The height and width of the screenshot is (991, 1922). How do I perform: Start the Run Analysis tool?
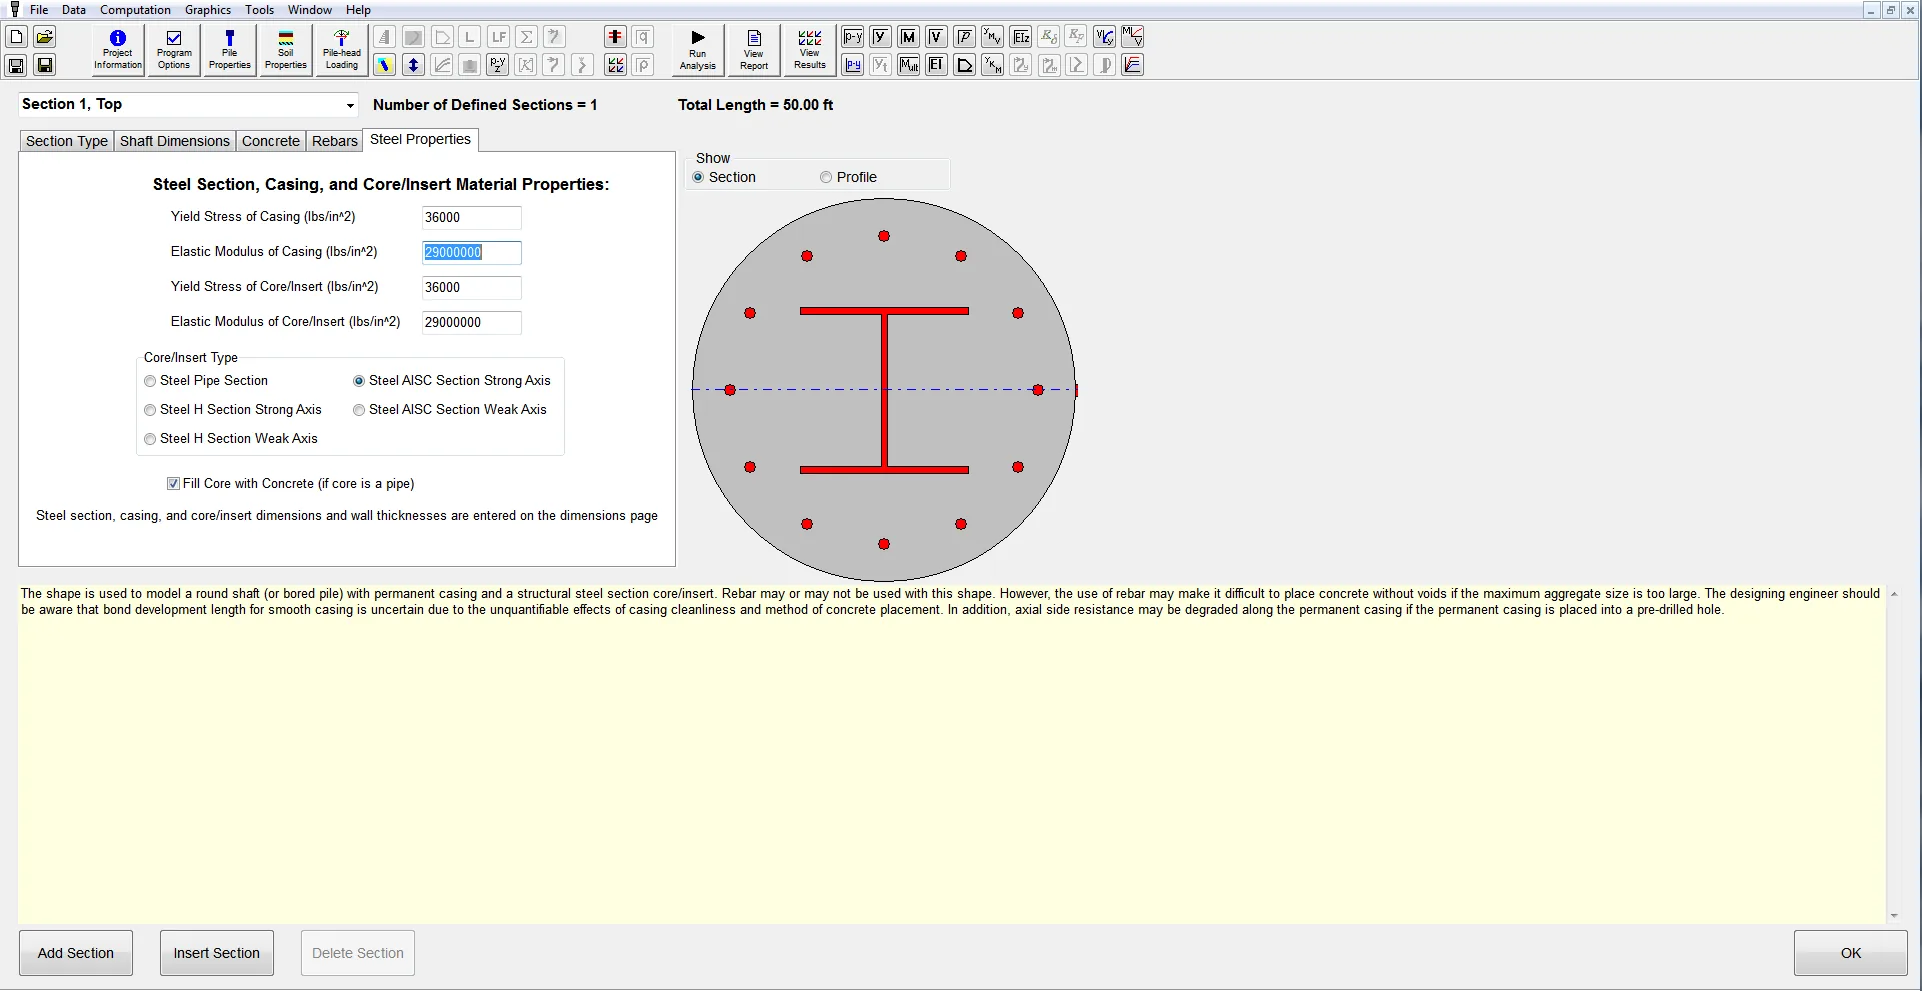(x=698, y=50)
